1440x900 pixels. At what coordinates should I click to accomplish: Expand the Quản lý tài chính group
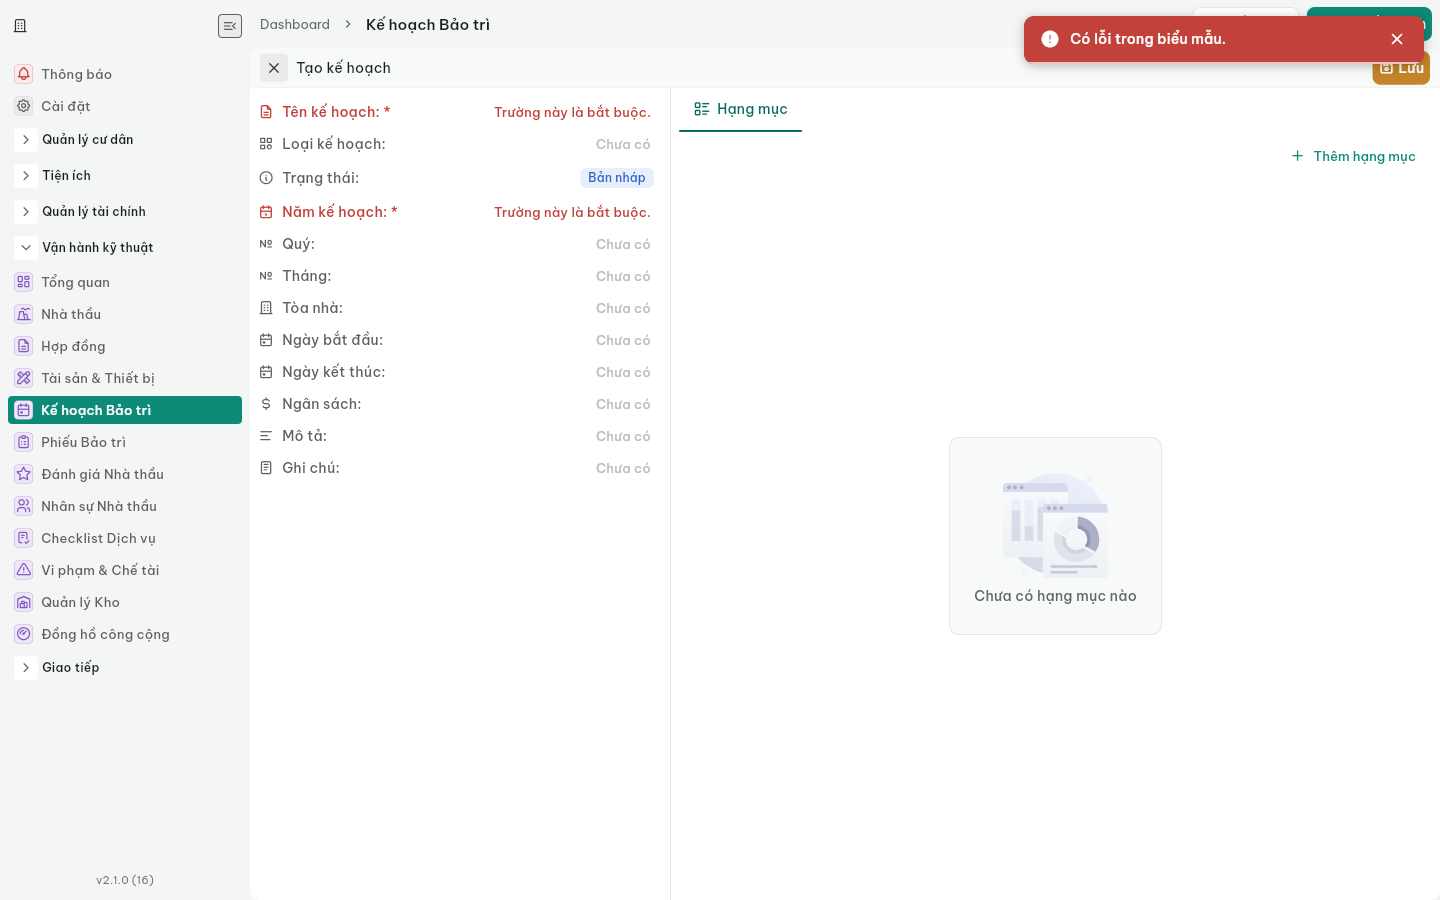coord(26,212)
